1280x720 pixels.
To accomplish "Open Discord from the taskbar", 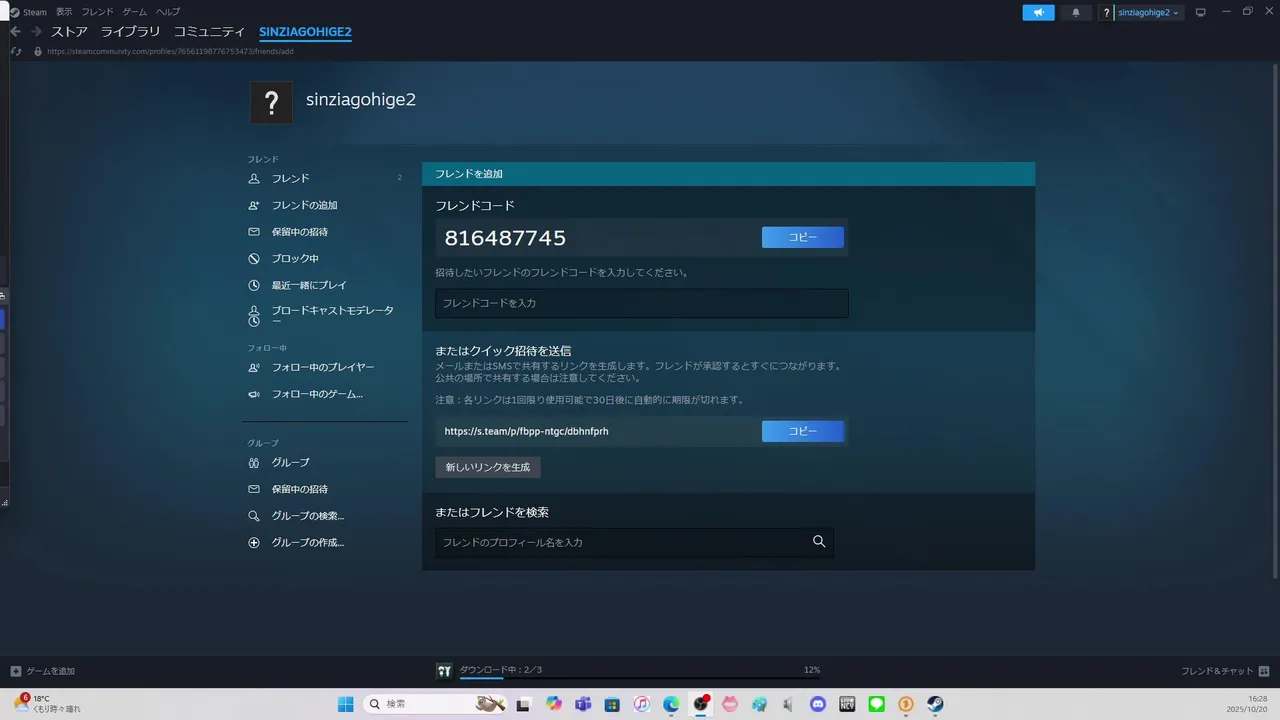I will tap(818, 704).
